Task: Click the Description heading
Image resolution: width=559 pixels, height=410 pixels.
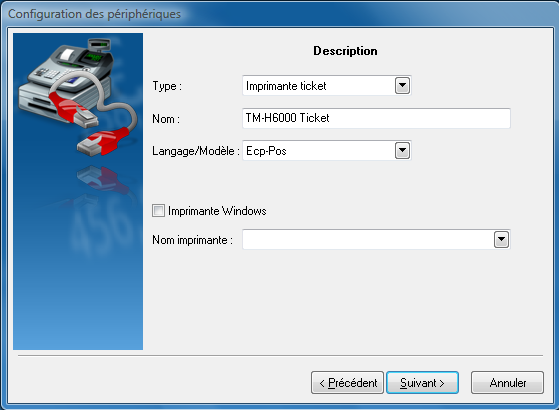Action: (345, 51)
